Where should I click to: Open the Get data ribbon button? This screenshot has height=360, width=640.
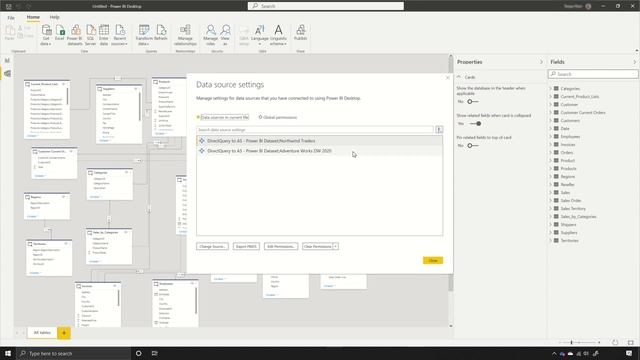click(46, 35)
